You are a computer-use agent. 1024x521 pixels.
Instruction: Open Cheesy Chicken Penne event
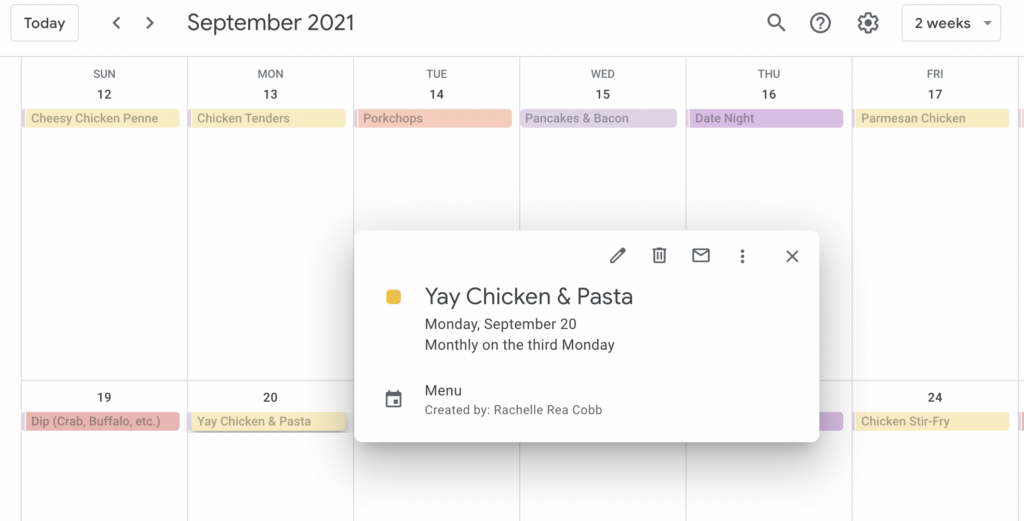[101, 118]
